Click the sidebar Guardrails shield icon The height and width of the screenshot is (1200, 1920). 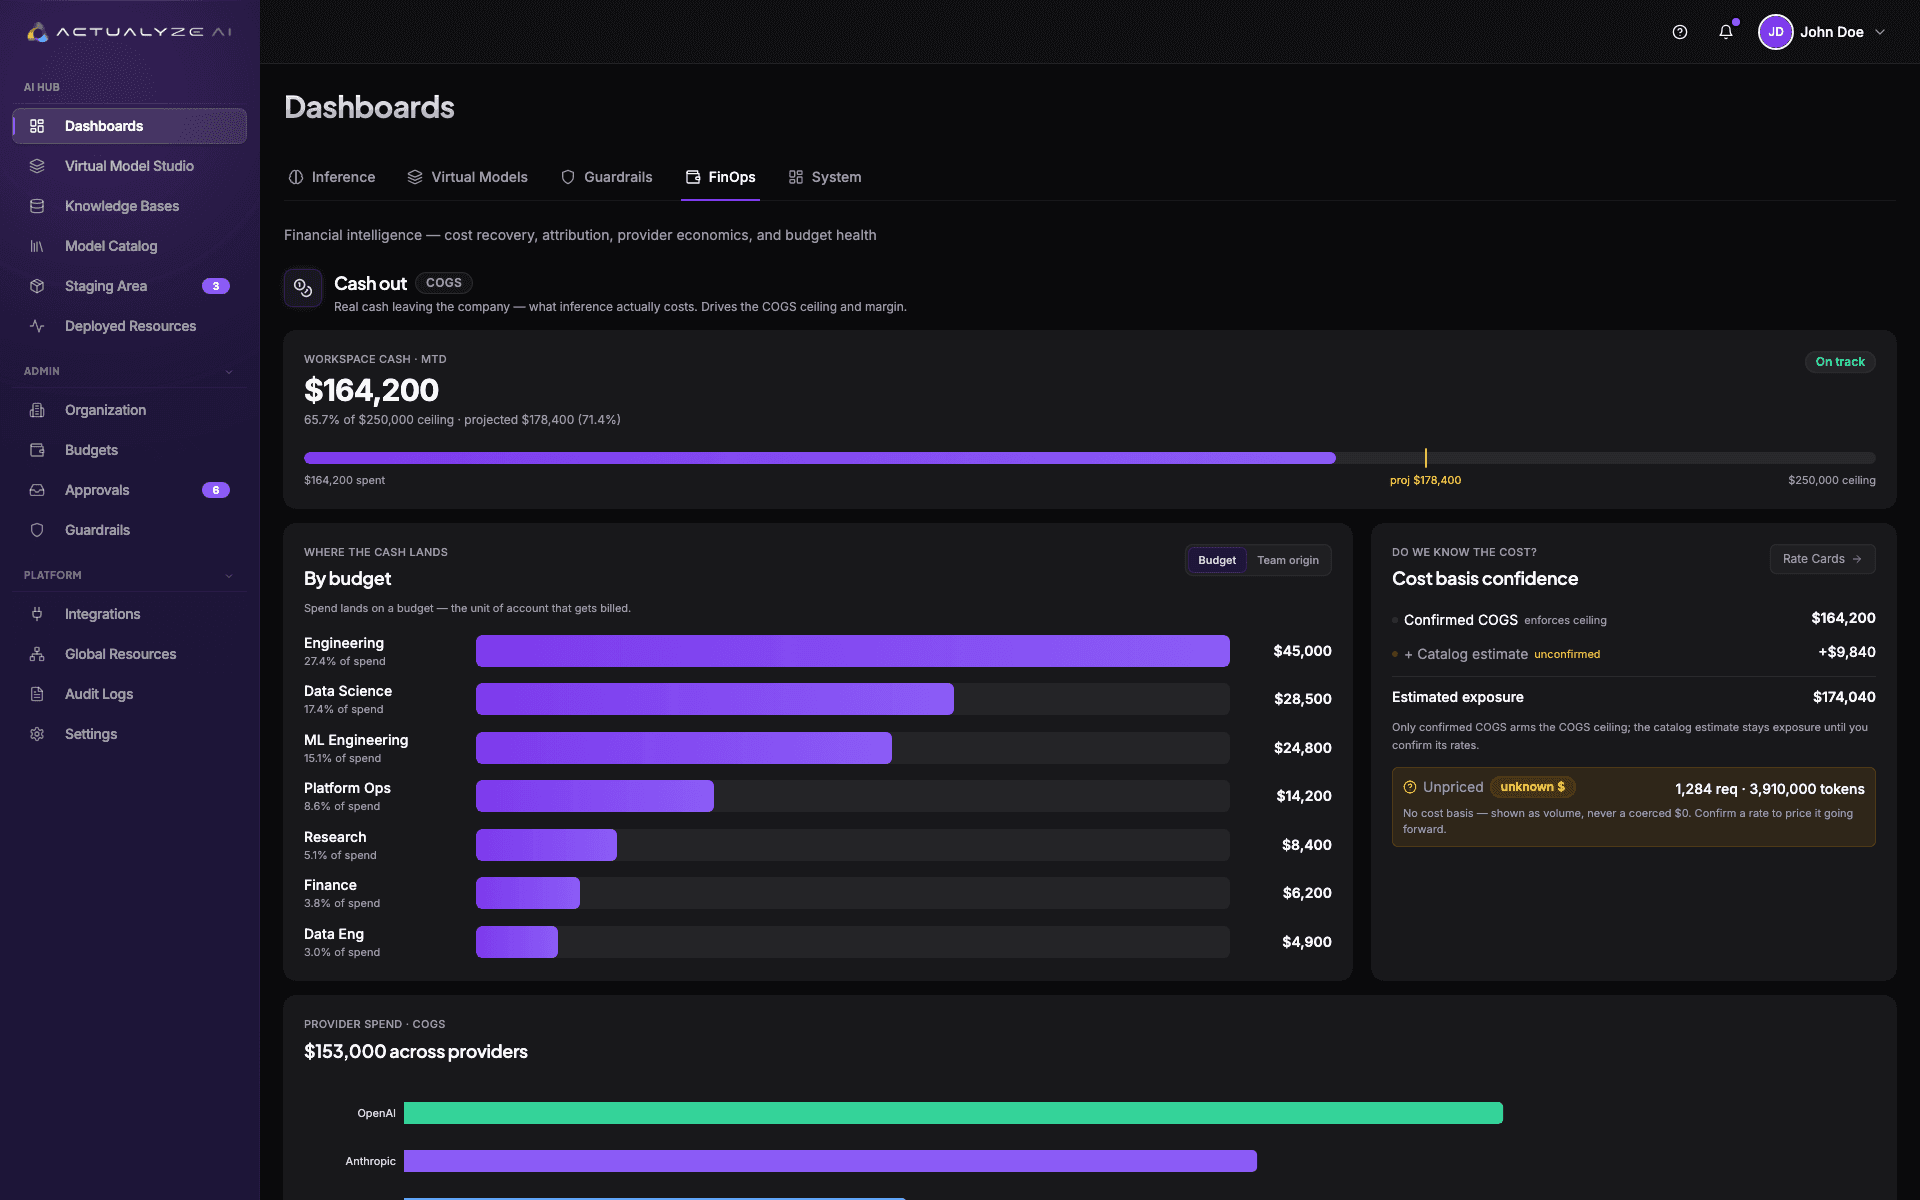click(37, 530)
